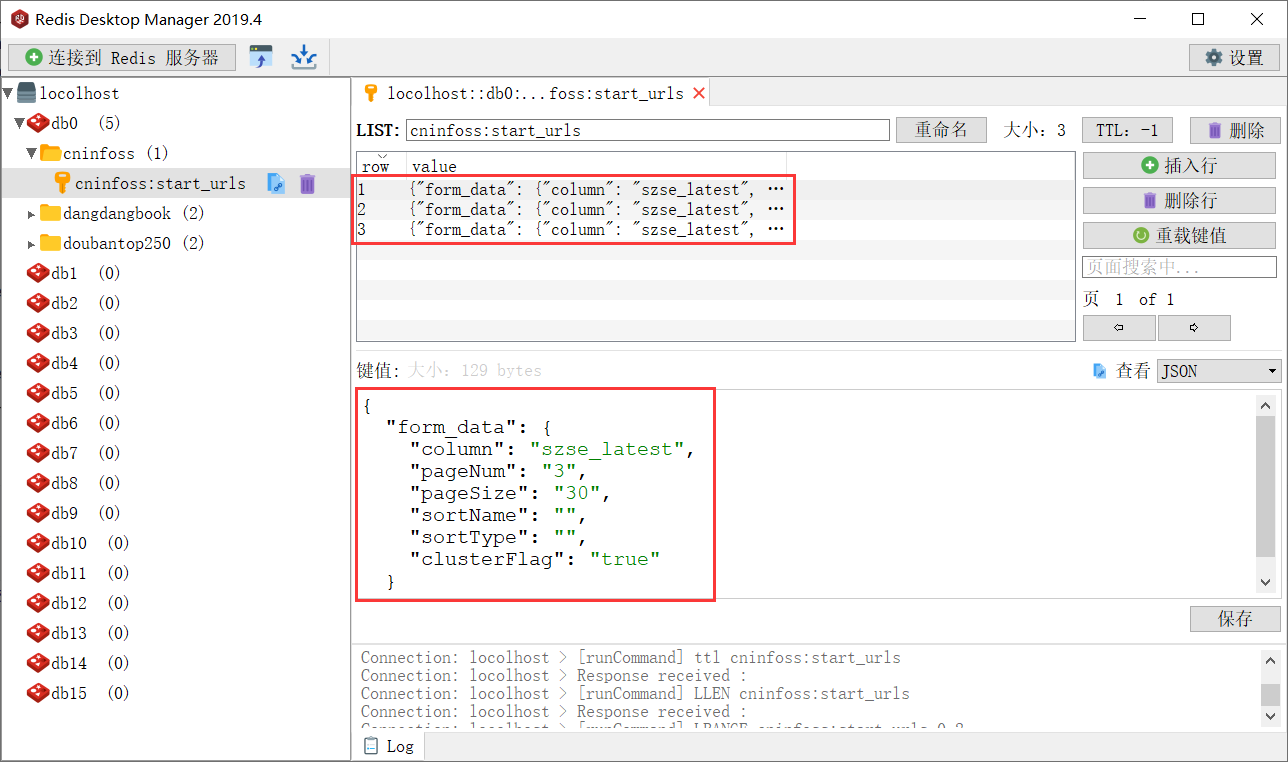Select row 2 in the list table

click(715, 209)
